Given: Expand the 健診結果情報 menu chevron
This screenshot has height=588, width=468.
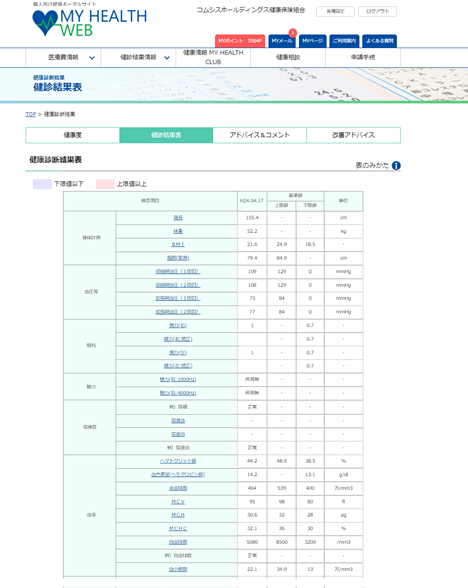Looking at the screenshot, I should point(167,58).
